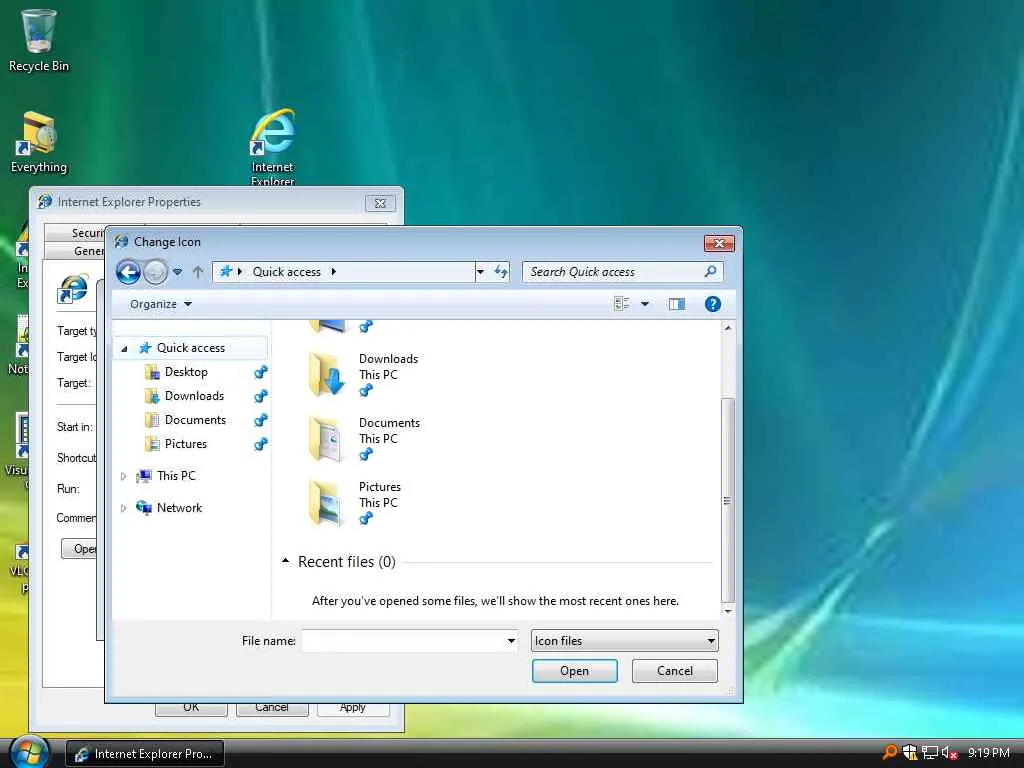The width and height of the screenshot is (1024, 768).
Task: Select This PC in the navigation pane
Action: tap(176, 476)
